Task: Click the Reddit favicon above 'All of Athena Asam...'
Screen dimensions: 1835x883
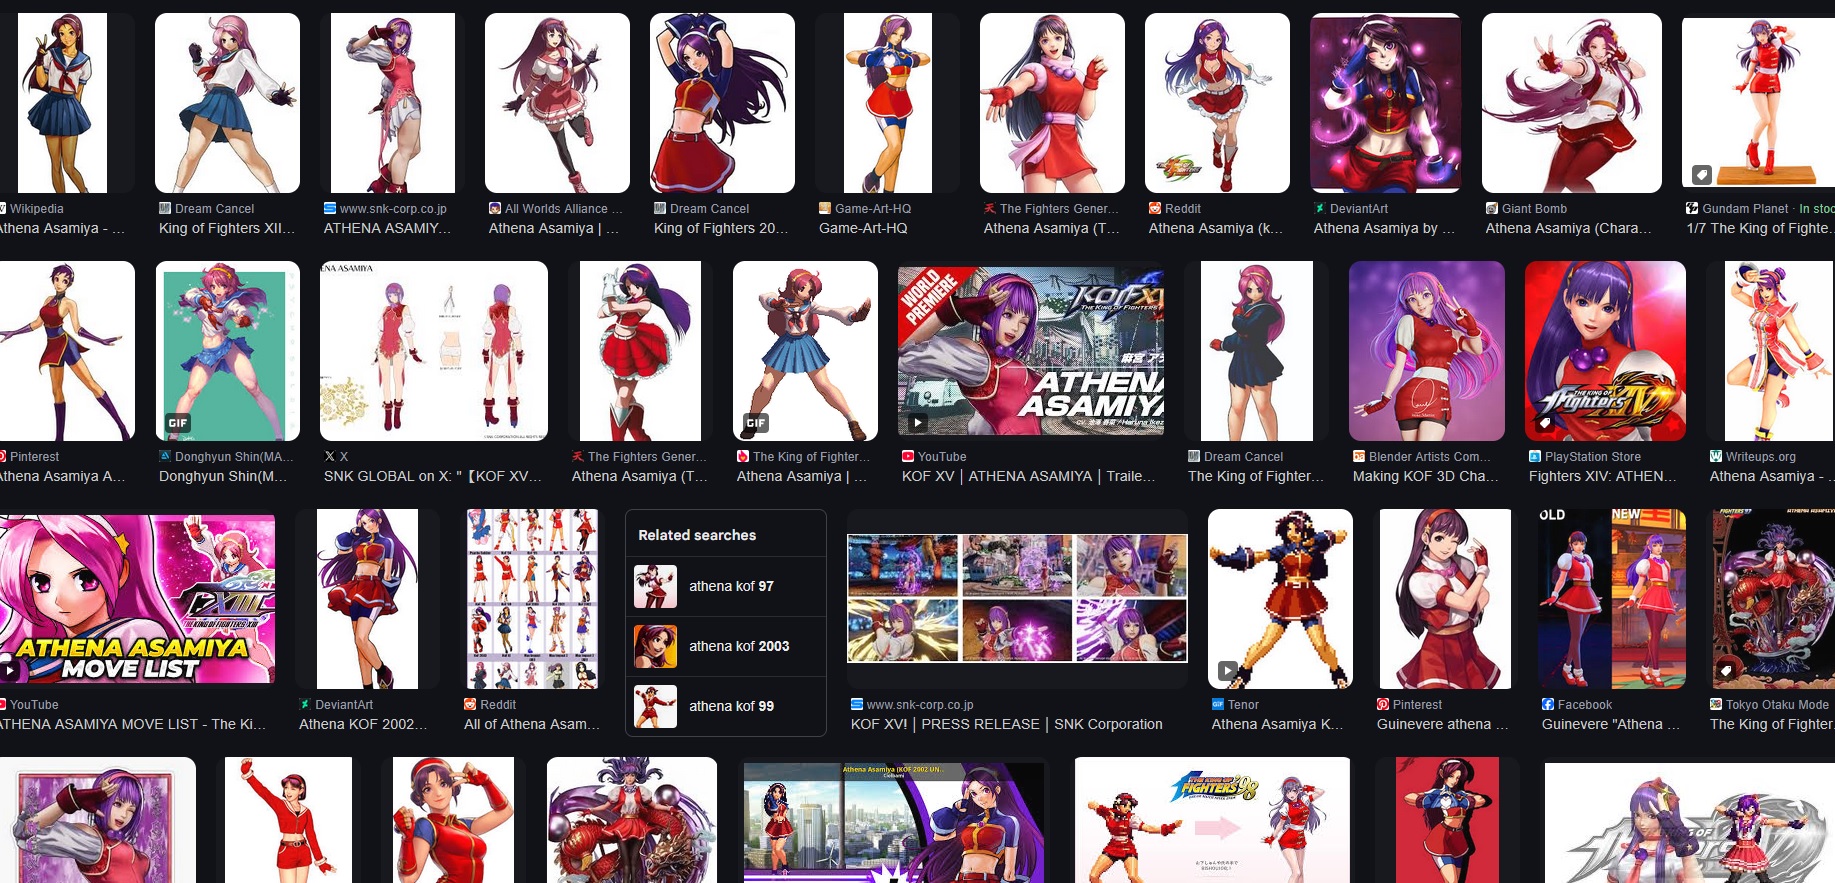Action: (x=470, y=704)
